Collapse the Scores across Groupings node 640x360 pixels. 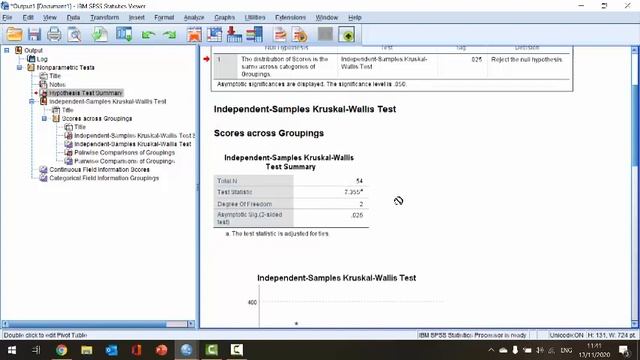click(44, 118)
